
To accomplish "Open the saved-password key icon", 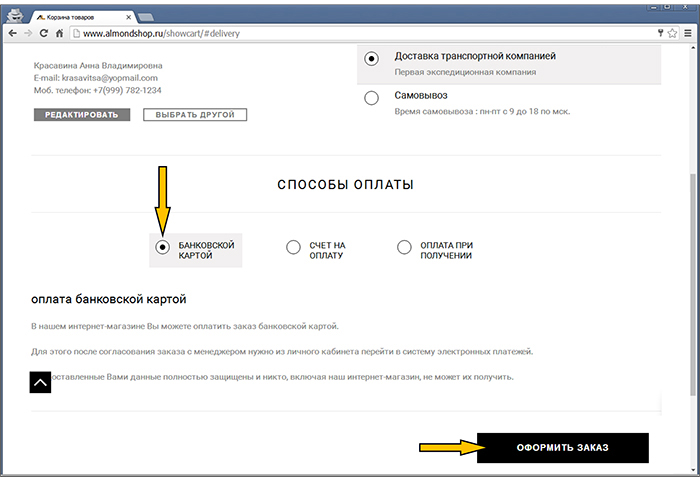I will click(x=660, y=33).
